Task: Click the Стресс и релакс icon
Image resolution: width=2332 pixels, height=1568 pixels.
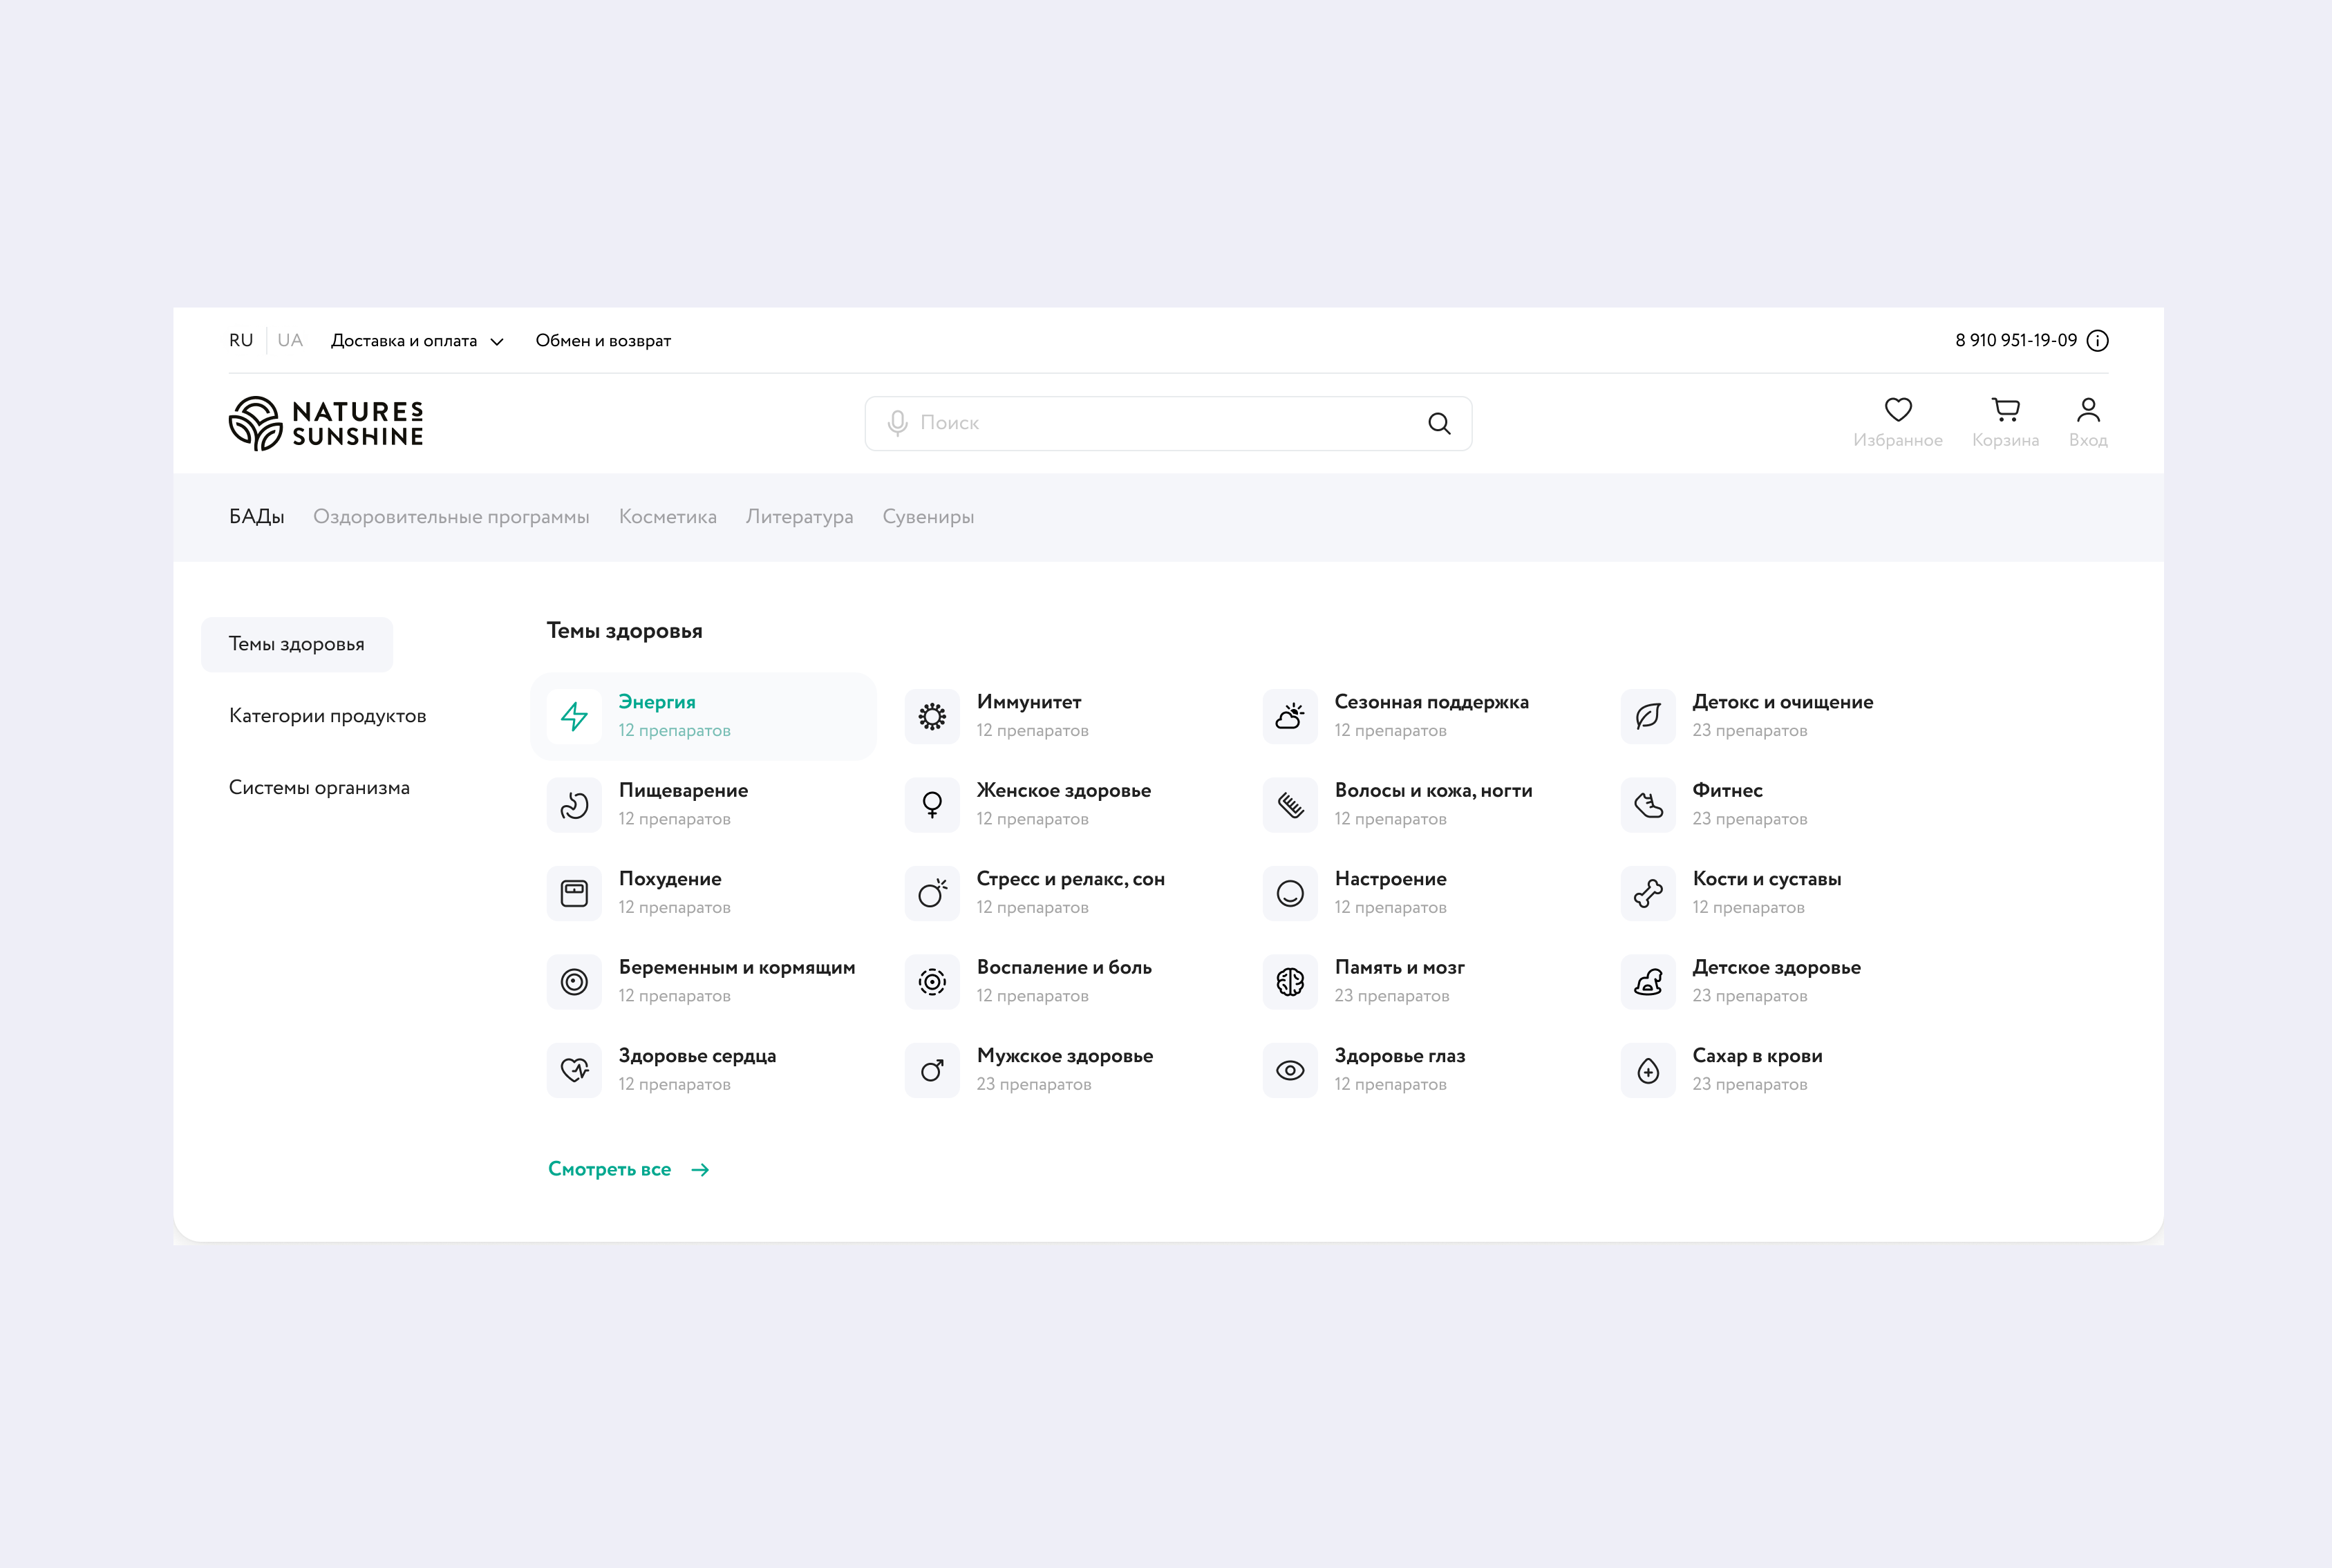Action: tap(932, 893)
